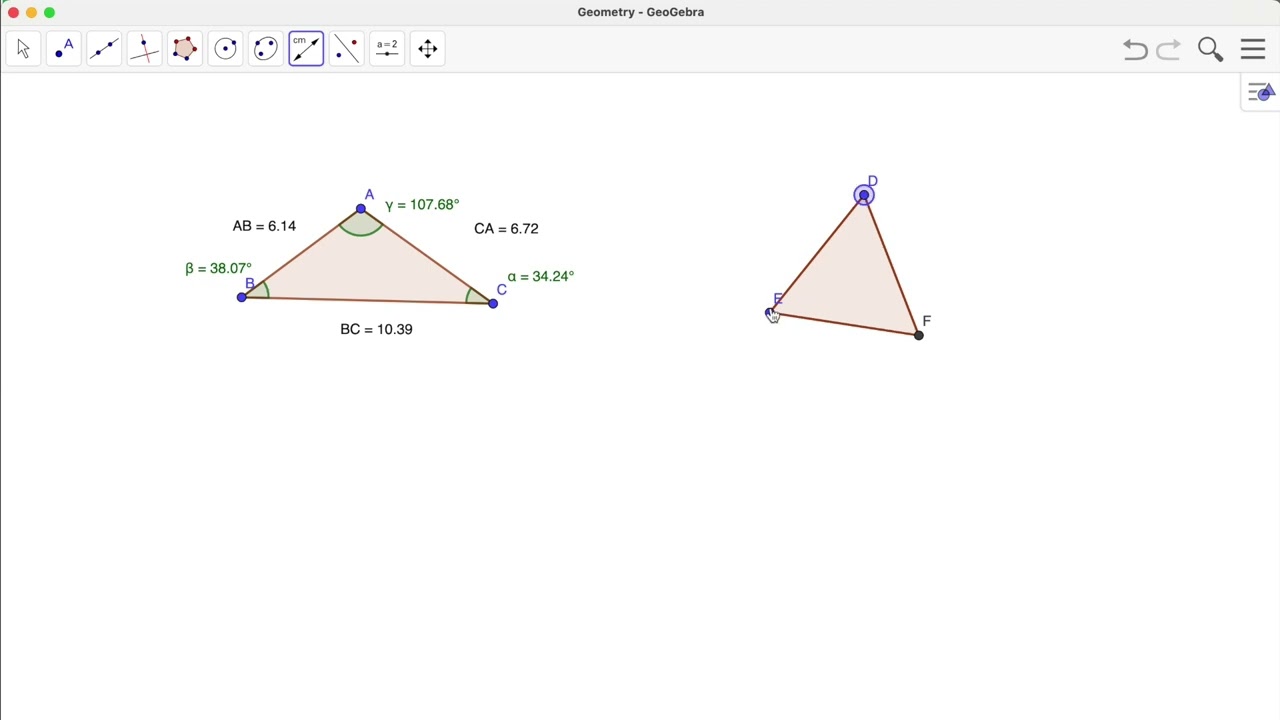Image resolution: width=1280 pixels, height=720 pixels.
Task: Select the Perpendicular Line tool
Action: (x=144, y=49)
